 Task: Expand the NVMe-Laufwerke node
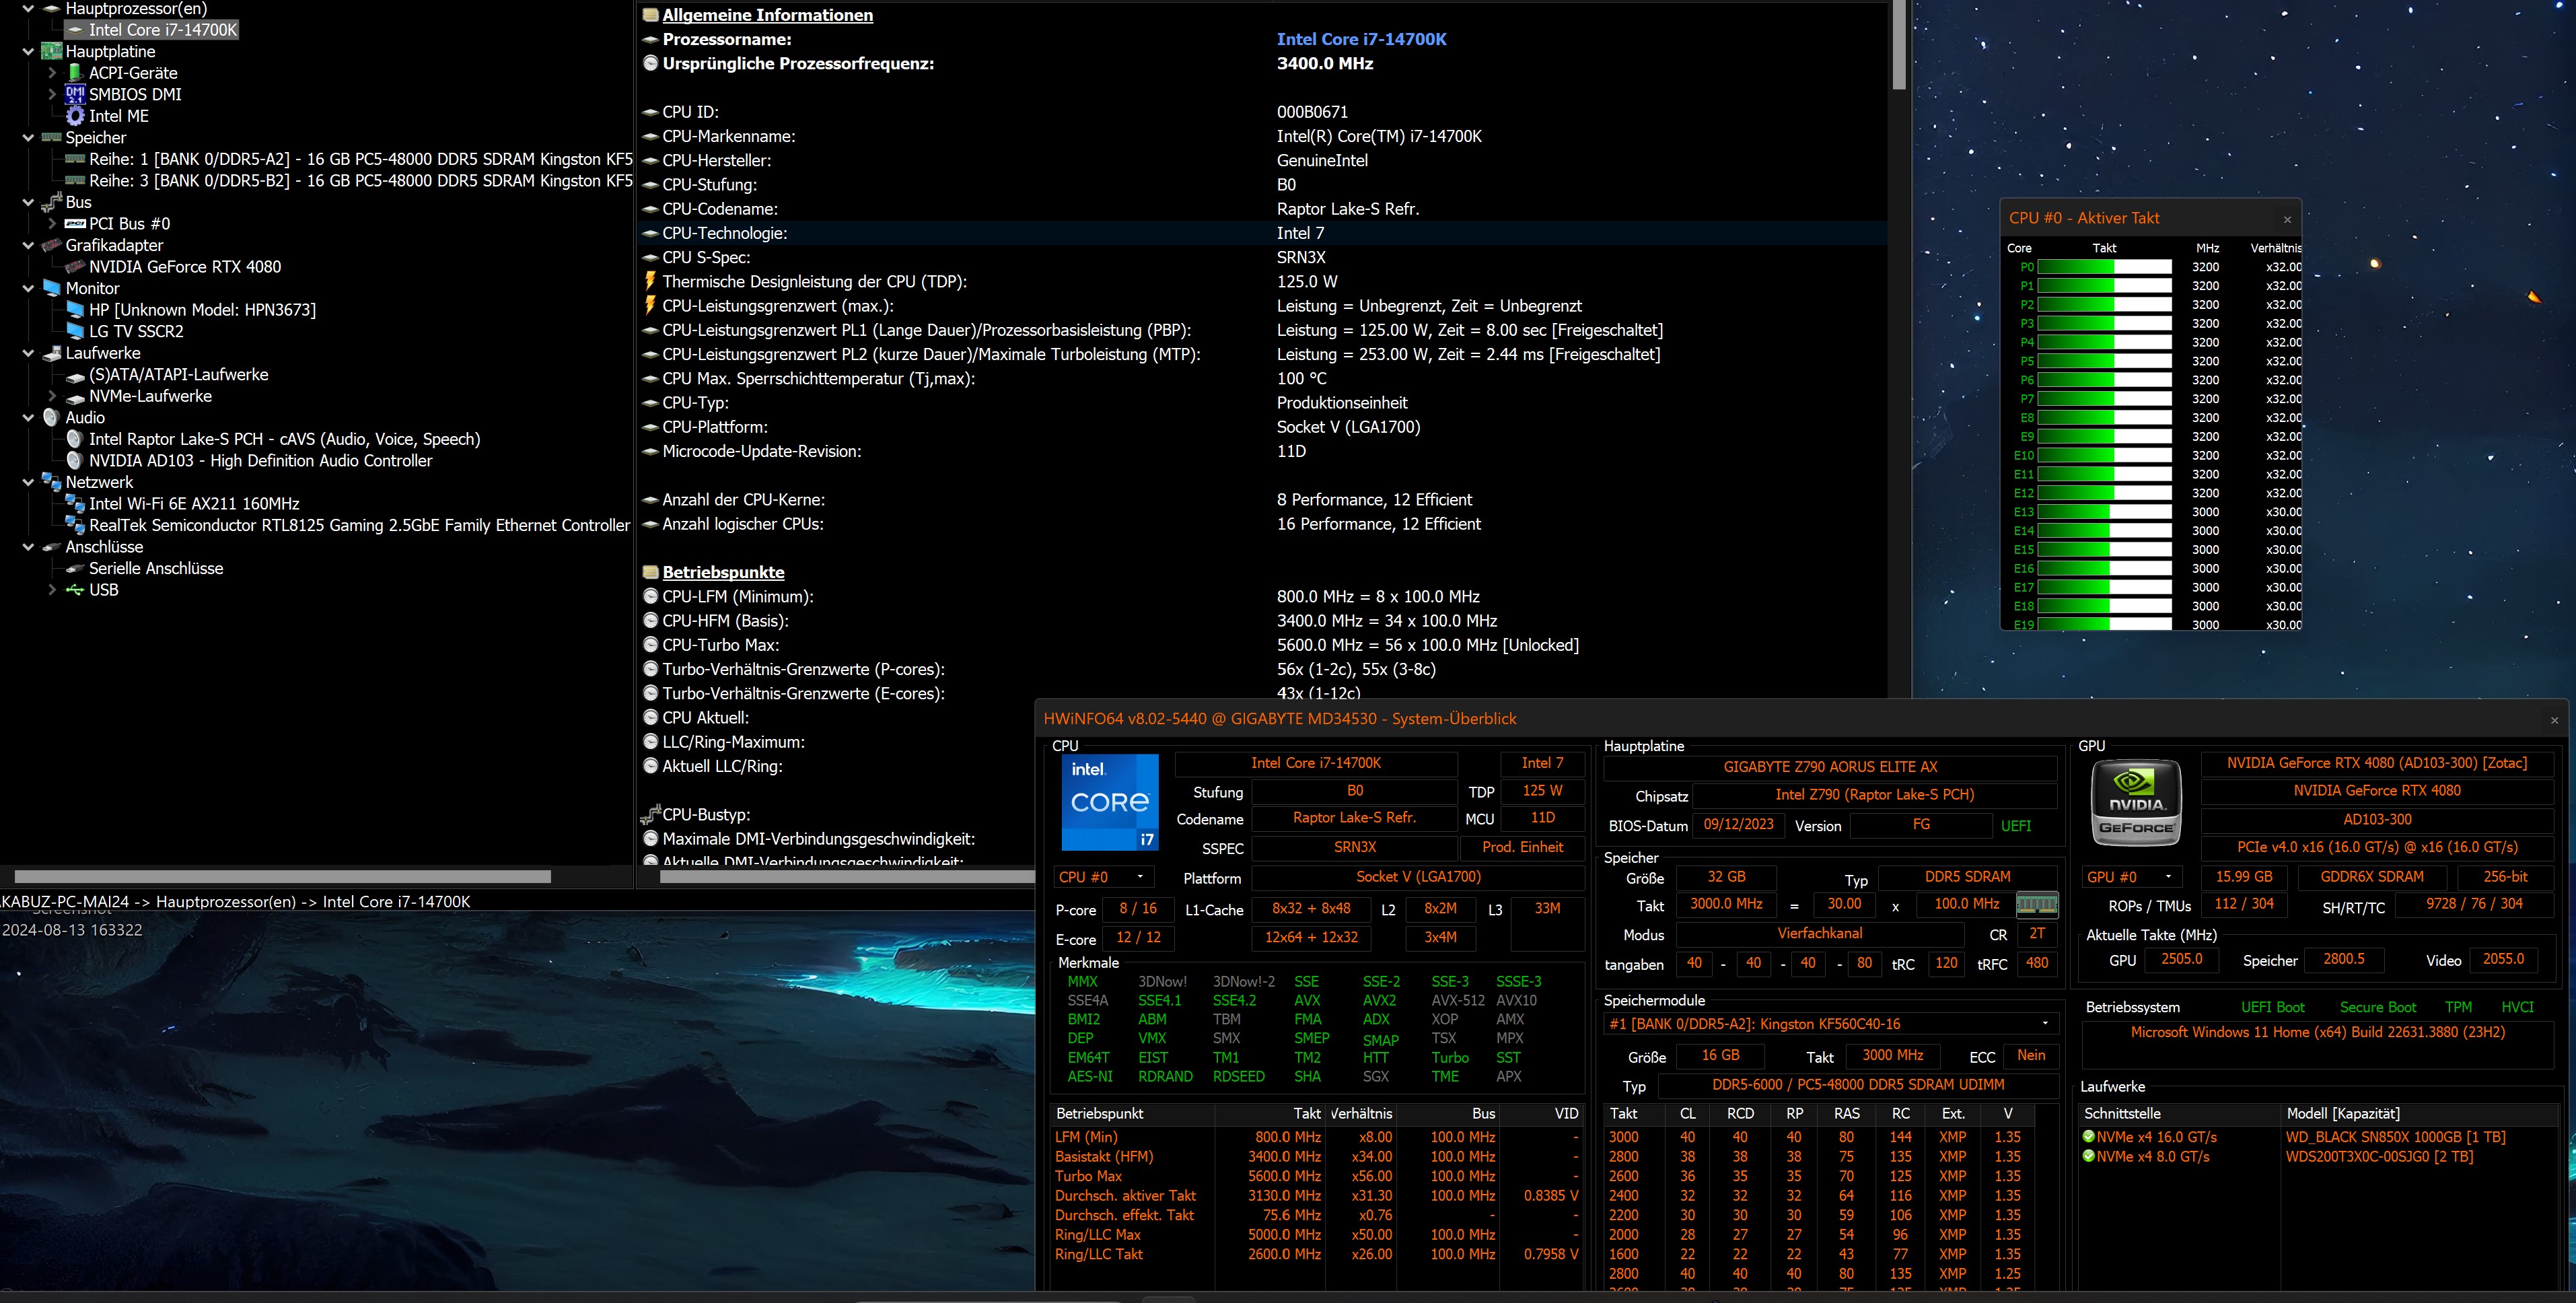(52, 397)
